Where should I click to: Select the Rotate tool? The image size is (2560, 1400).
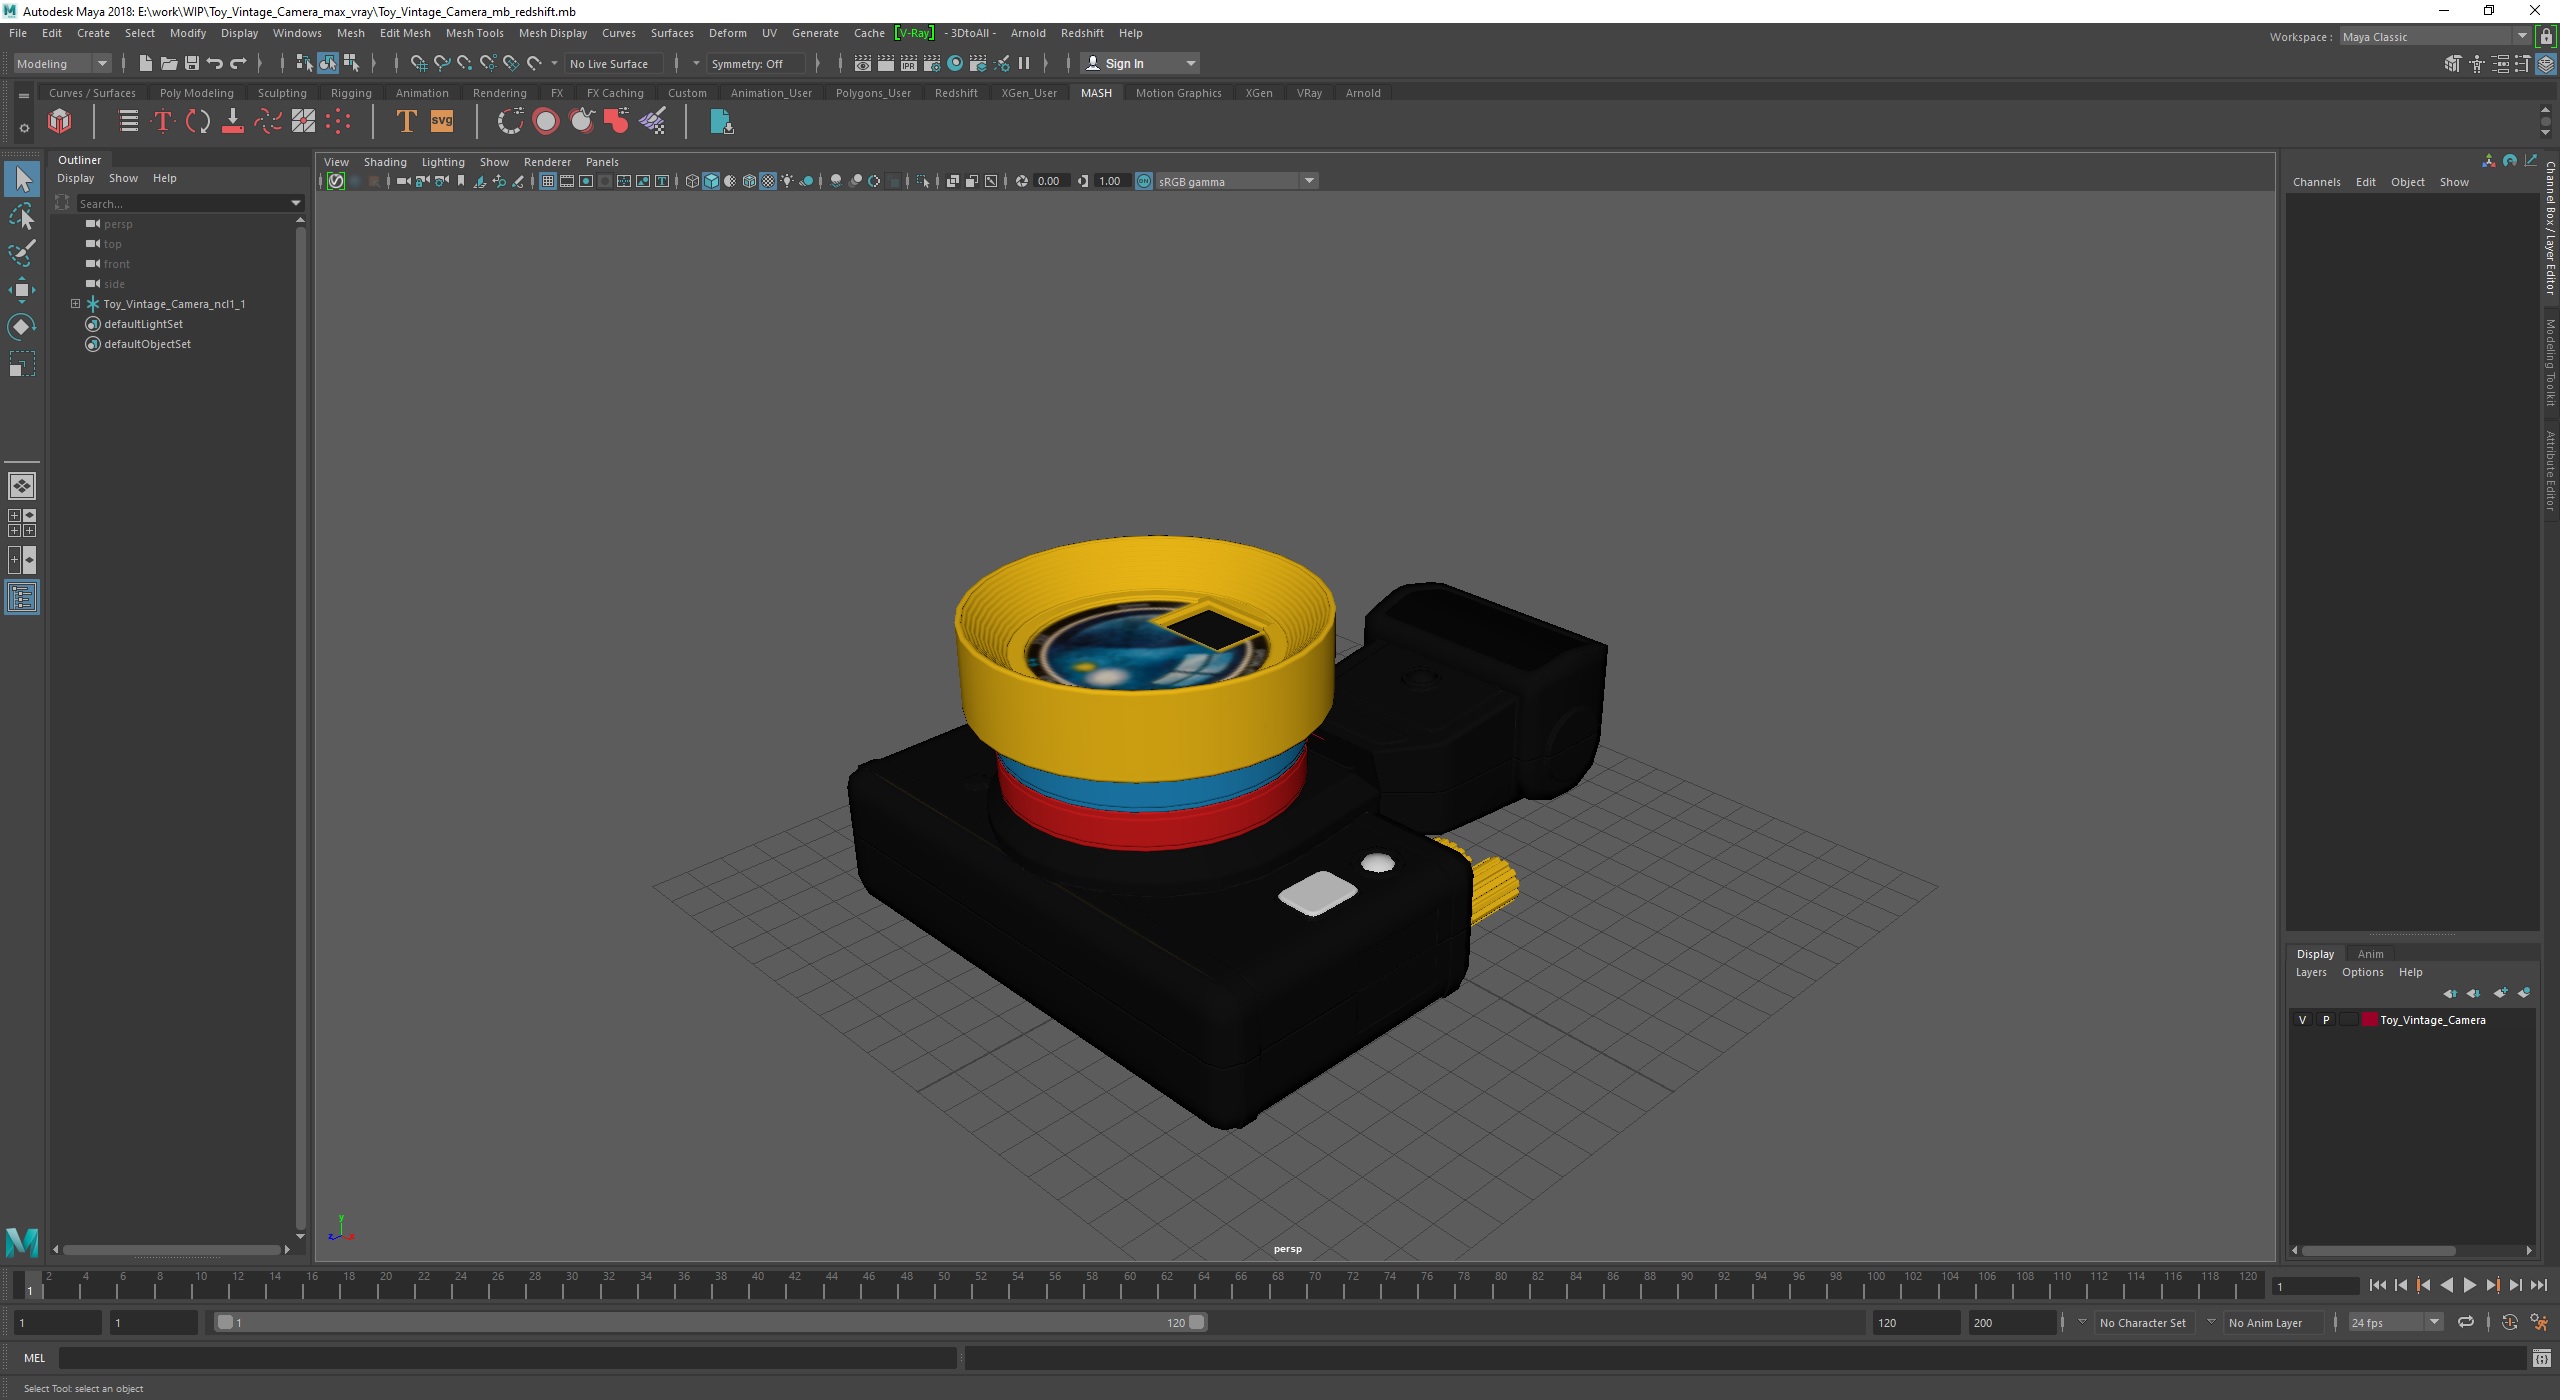coord(22,327)
